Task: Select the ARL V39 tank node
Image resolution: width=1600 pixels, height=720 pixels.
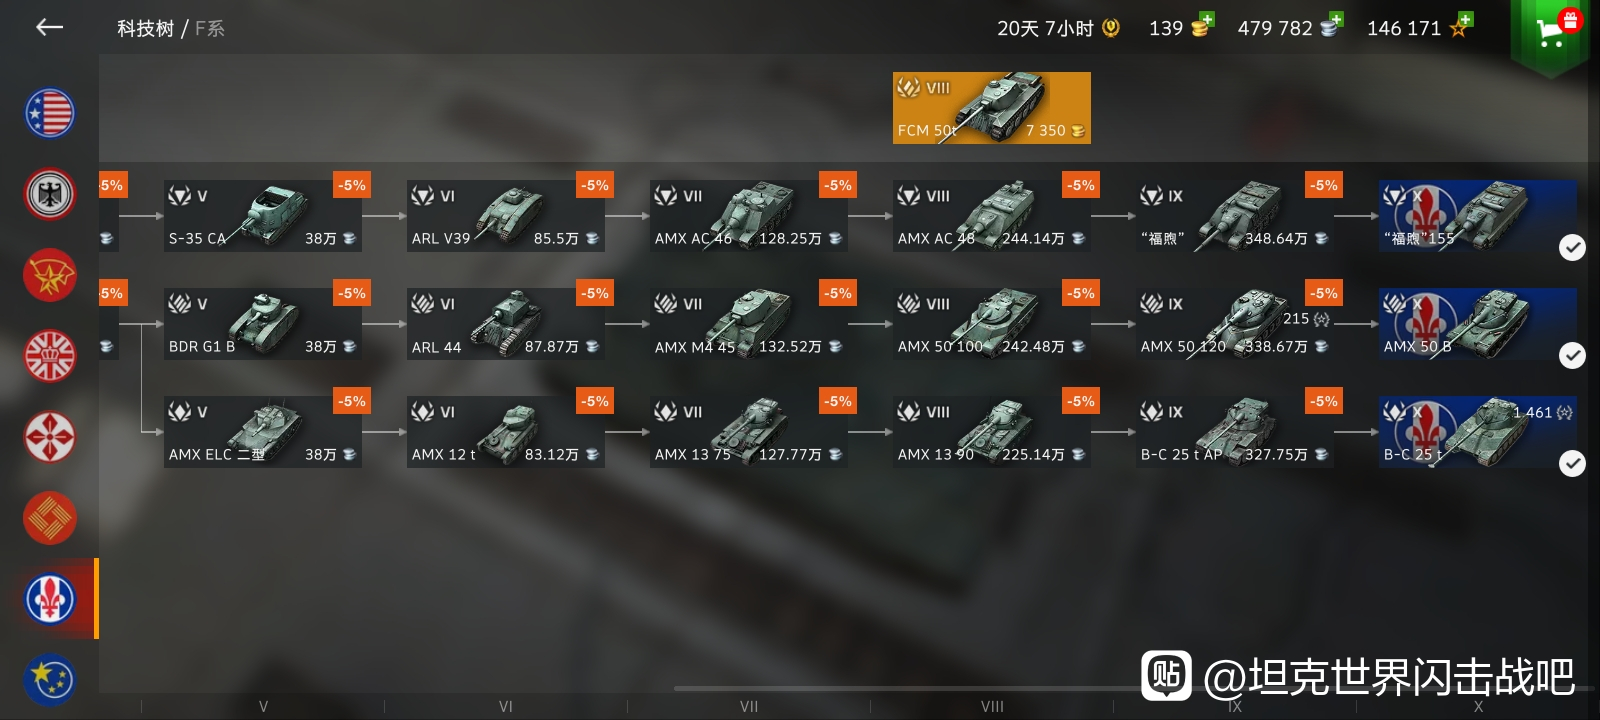Action: click(505, 216)
